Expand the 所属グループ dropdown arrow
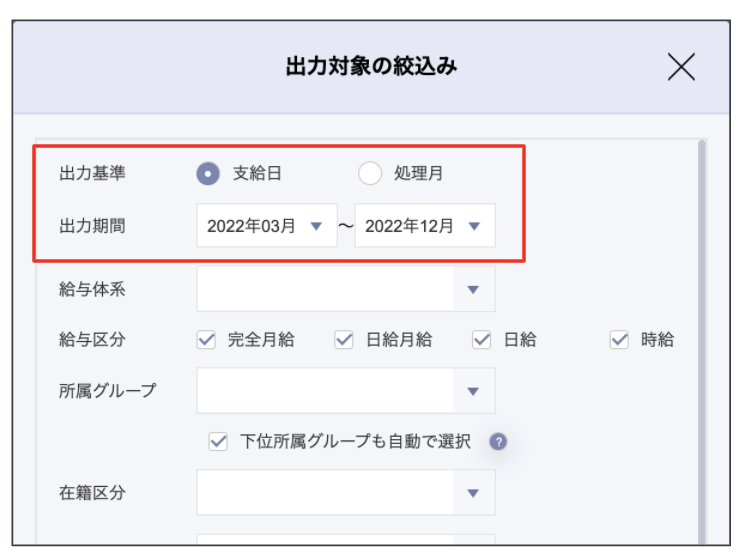Screen dimensions: 742x554 click(474, 391)
